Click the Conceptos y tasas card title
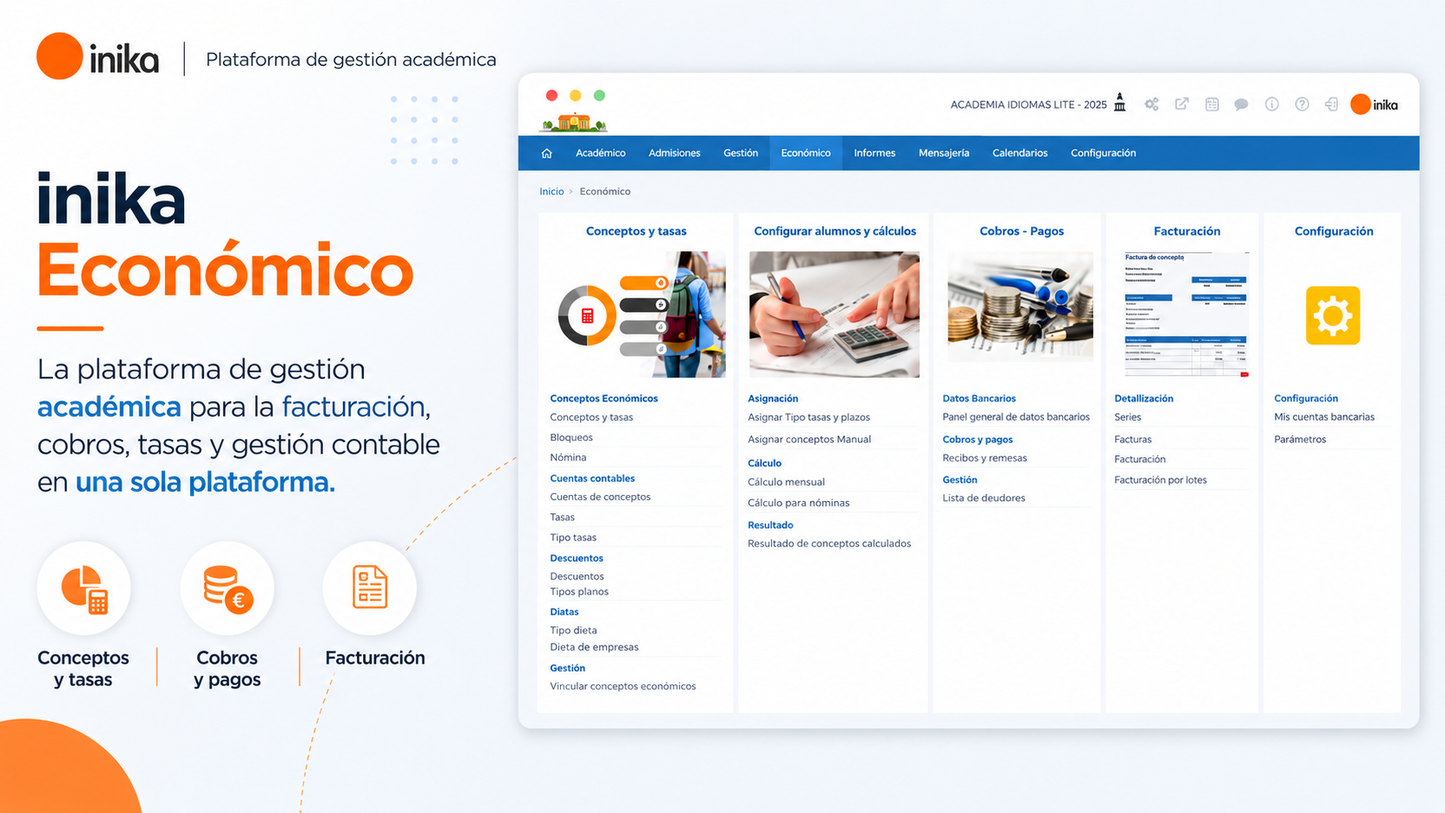Viewport: 1445px width, 813px height. [636, 231]
